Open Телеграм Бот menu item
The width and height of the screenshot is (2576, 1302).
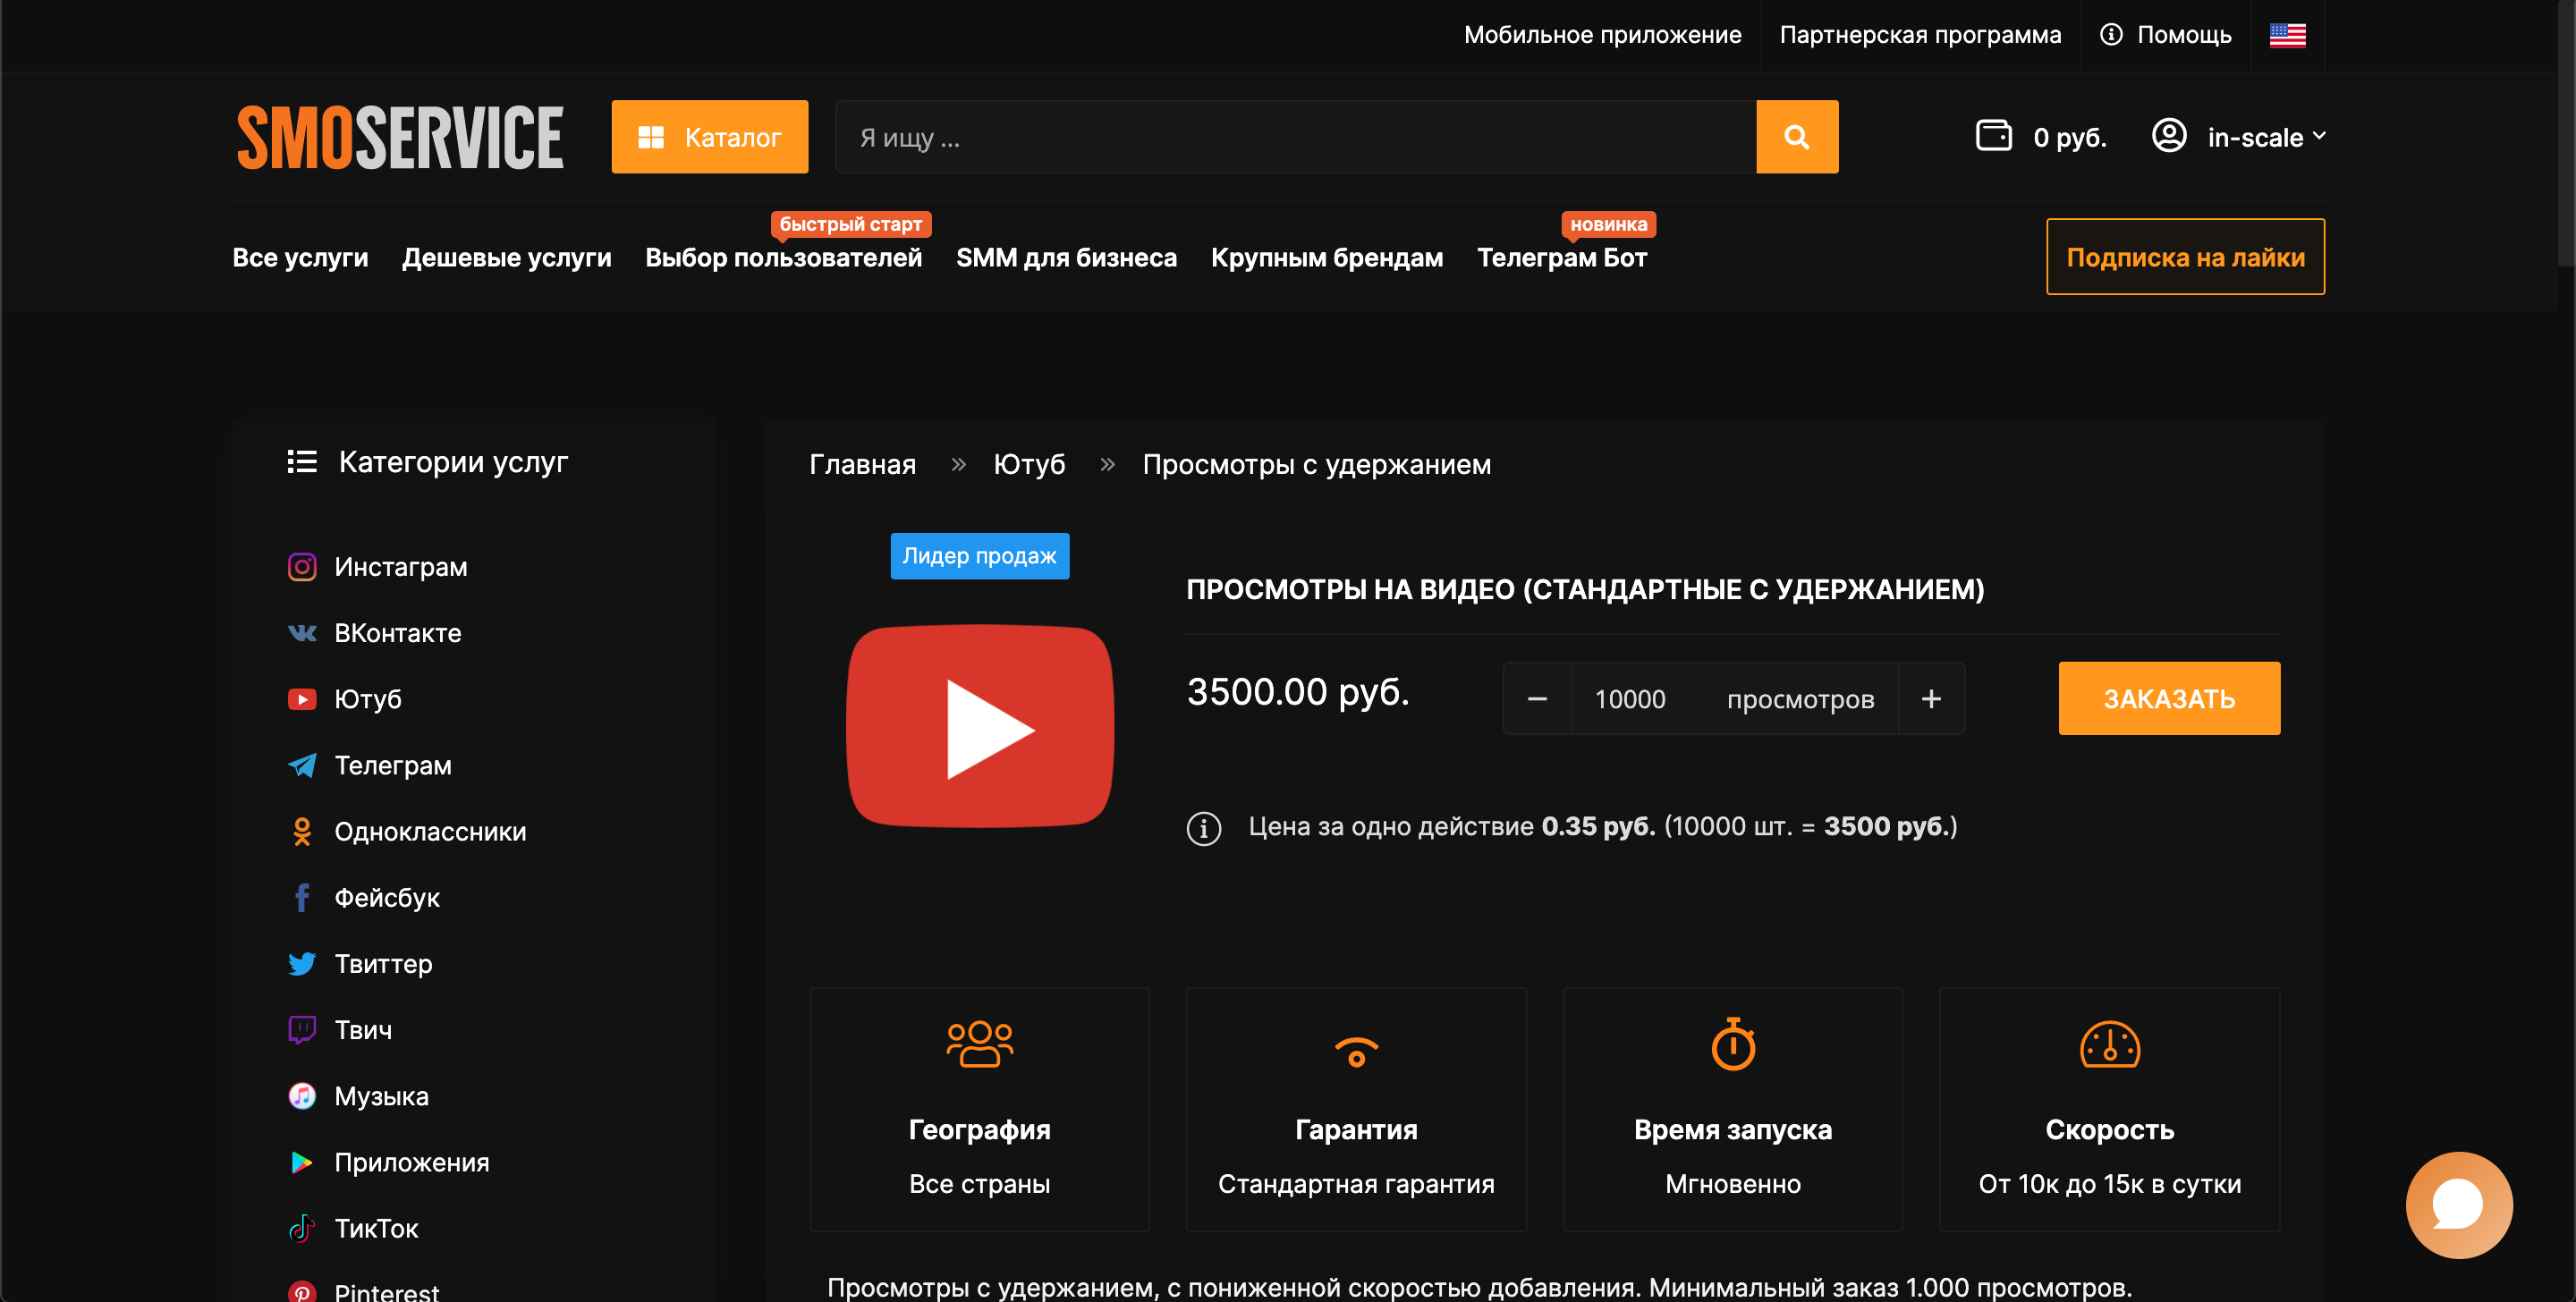(x=1561, y=257)
